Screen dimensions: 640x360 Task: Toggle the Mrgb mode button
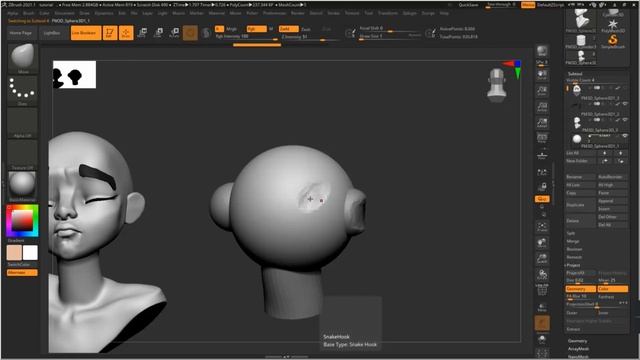click(231, 29)
